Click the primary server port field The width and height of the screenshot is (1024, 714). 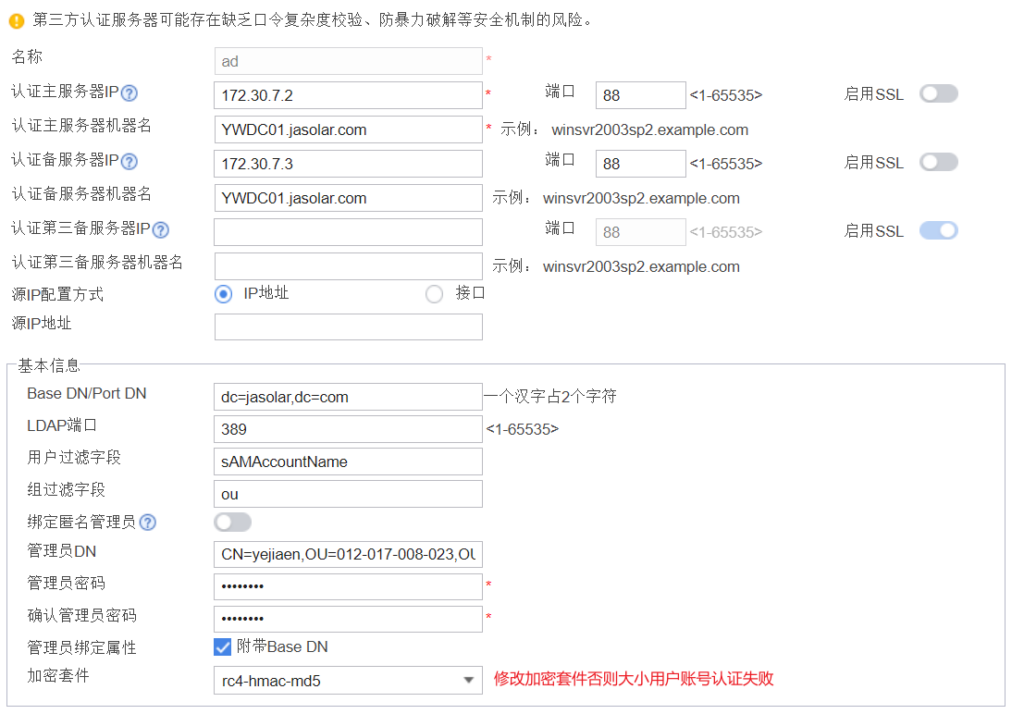[640, 96]
